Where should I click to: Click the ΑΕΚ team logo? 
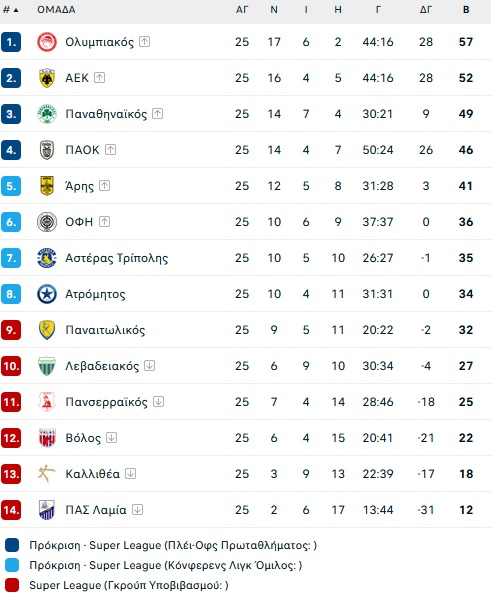47,78
